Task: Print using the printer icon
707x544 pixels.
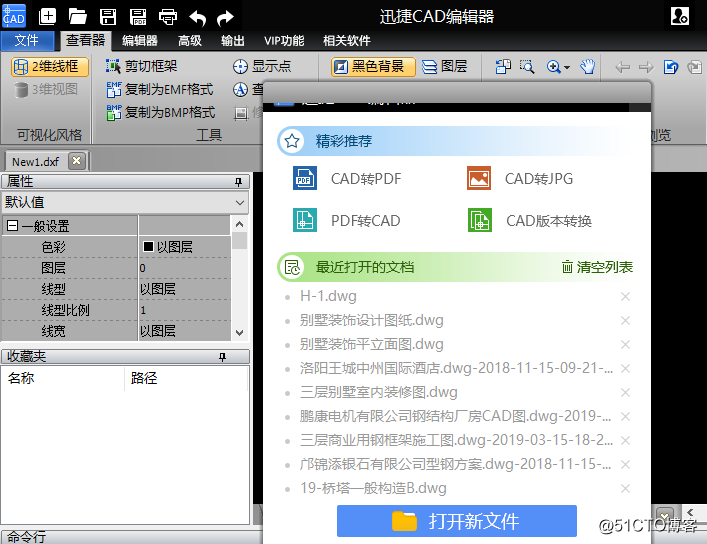Action: click(x=168, y=17)
